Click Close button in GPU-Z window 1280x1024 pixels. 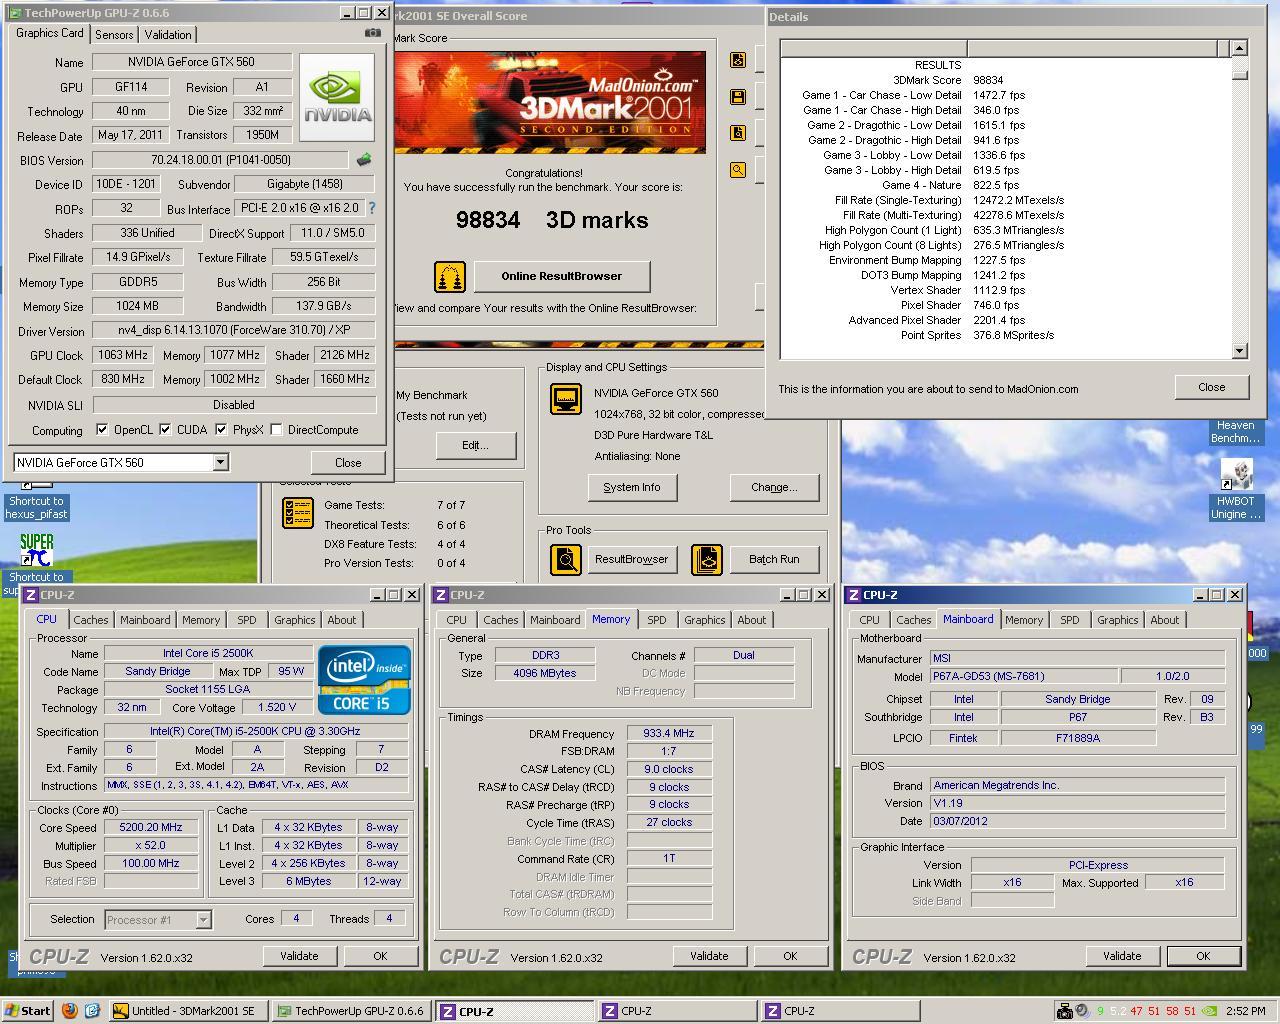pyautogui.click(x=348, y=462)
